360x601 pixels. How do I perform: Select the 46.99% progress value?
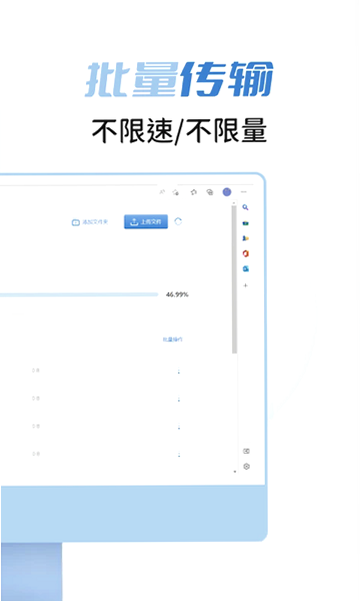[x=177, y=294]
